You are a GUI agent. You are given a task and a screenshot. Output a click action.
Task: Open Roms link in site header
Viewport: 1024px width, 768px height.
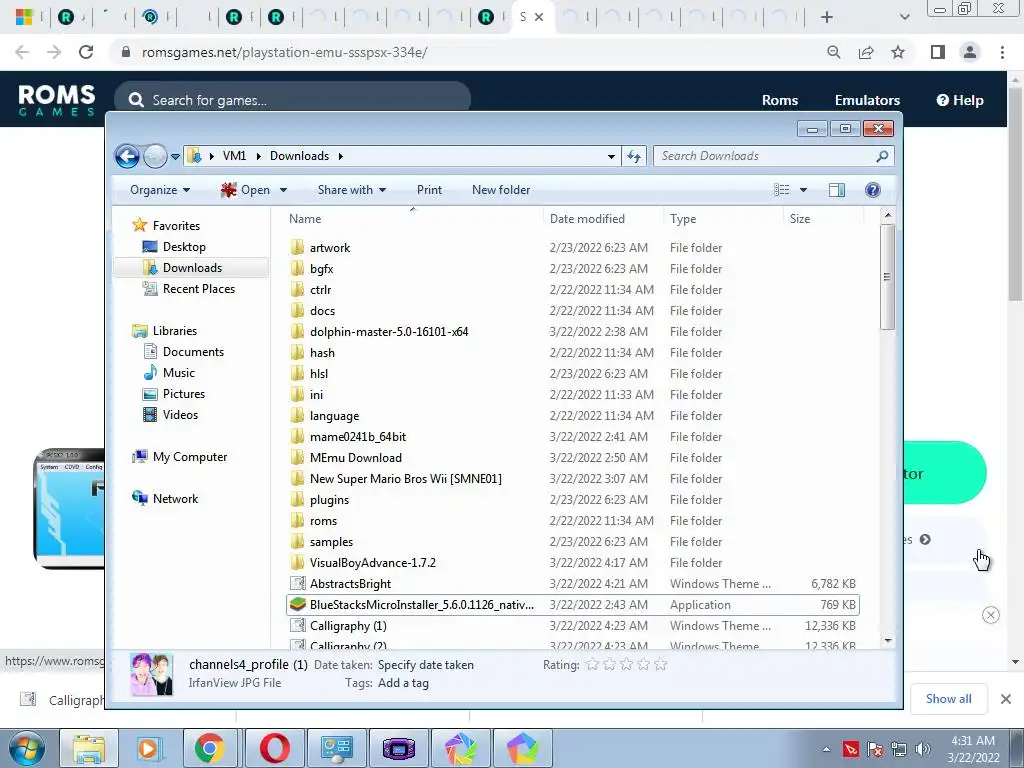[780, 101]
